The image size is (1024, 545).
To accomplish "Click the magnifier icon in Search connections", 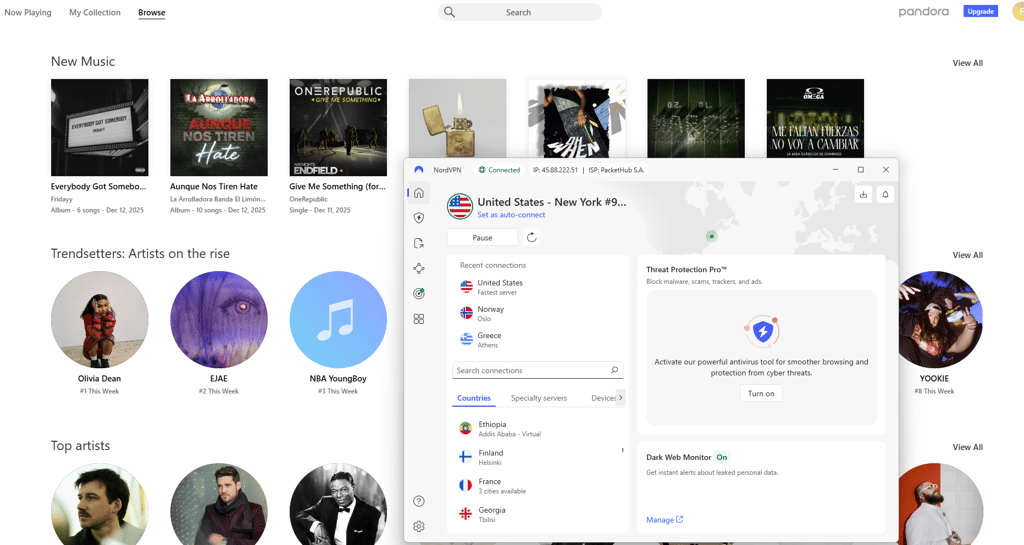I will (614, 370).
